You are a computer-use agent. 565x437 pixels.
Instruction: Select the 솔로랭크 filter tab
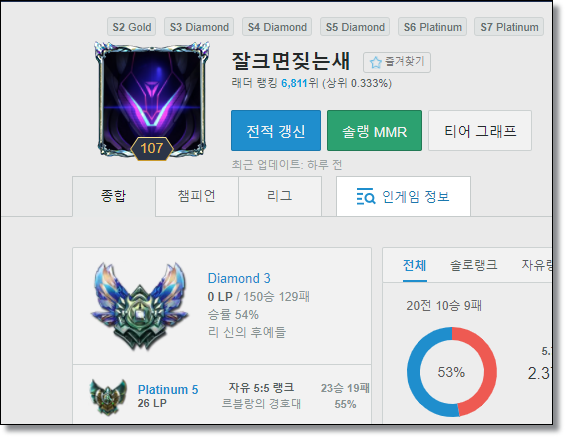click(473, 265)
